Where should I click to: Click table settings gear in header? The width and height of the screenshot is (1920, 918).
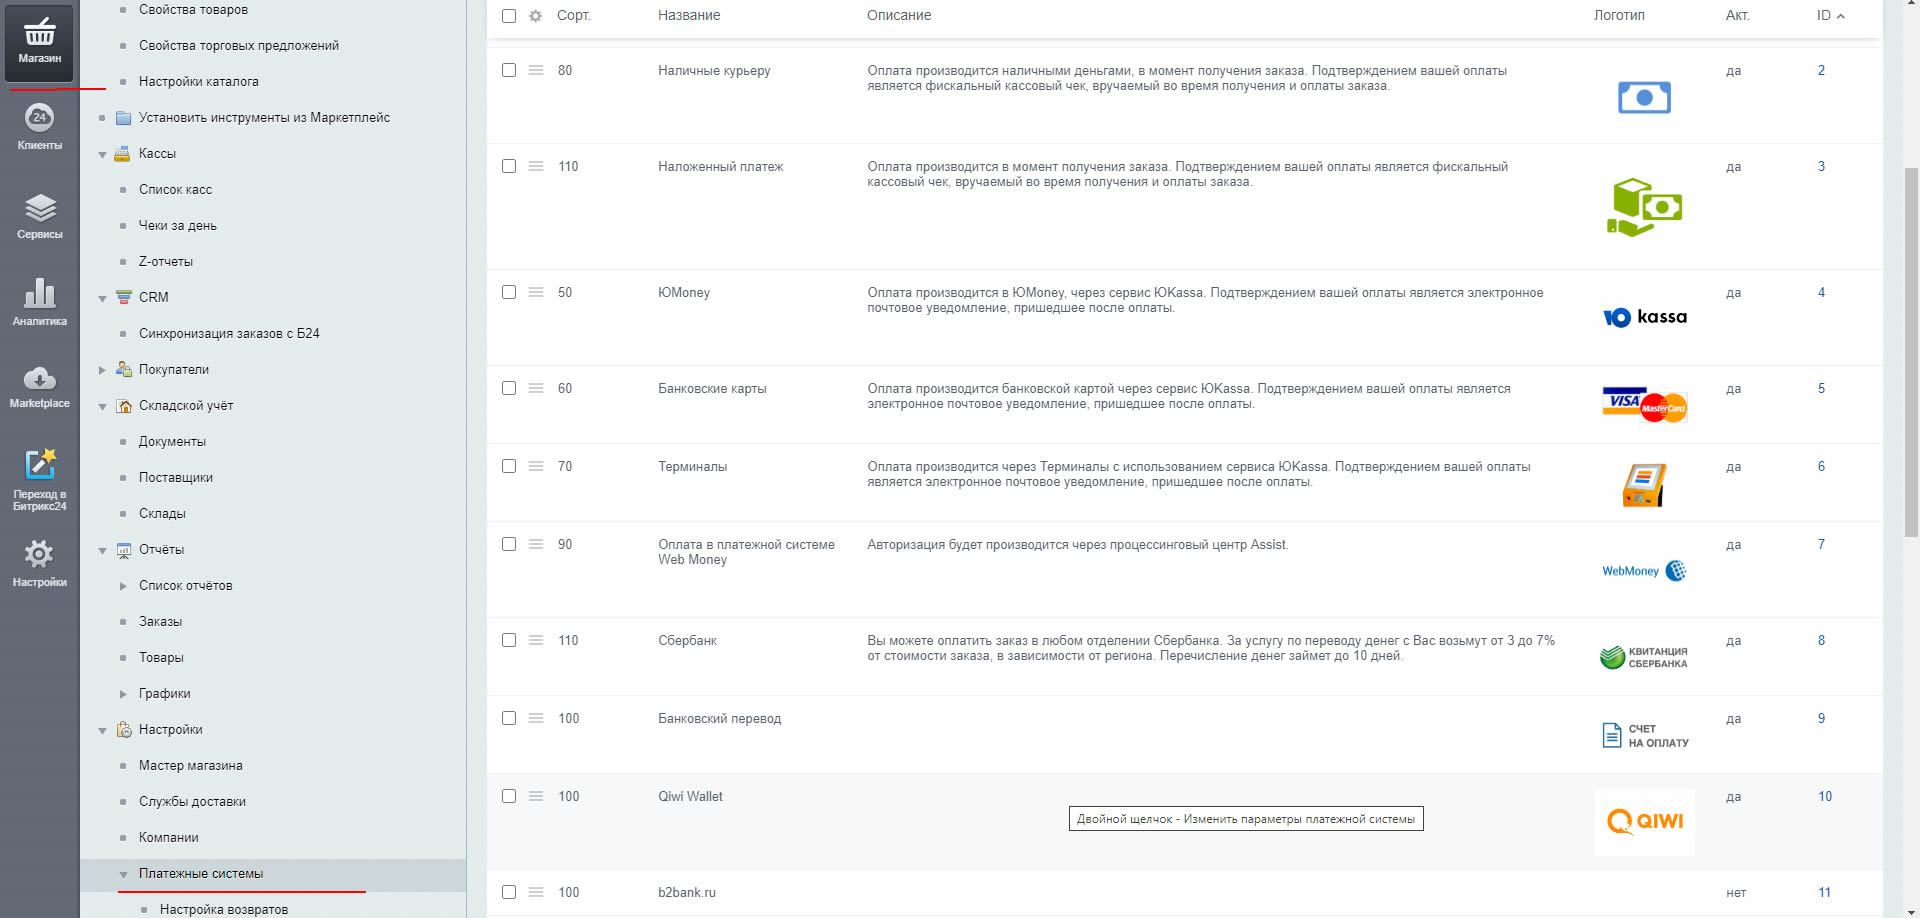[x=535, y=16]
